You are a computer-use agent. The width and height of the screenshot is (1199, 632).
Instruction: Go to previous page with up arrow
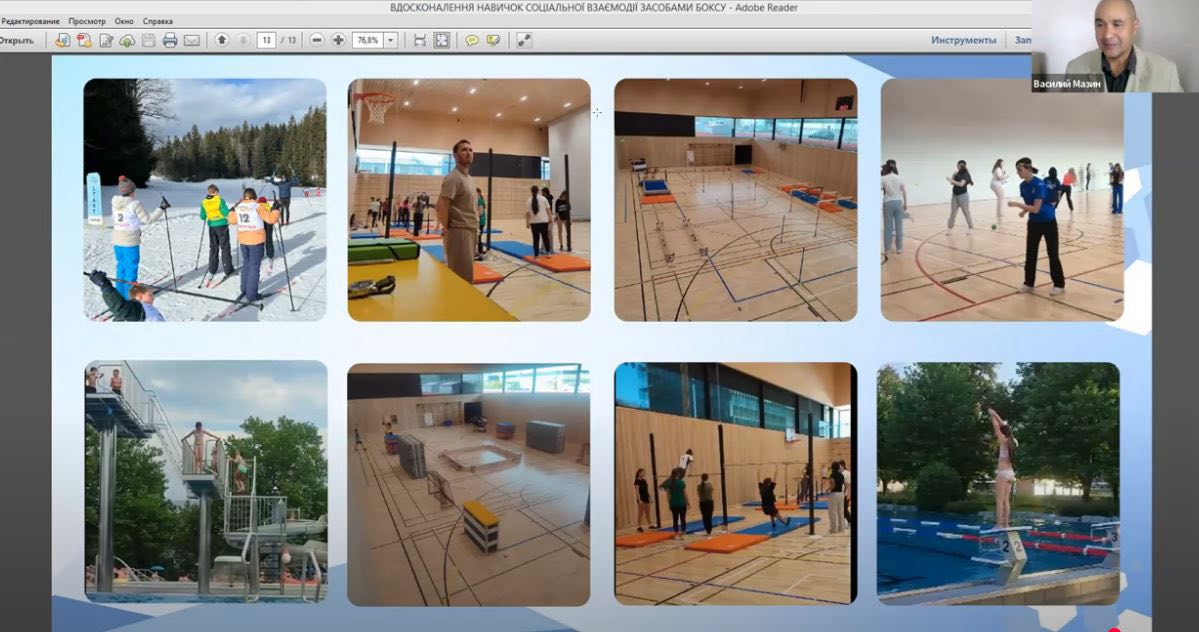(221, 40)
